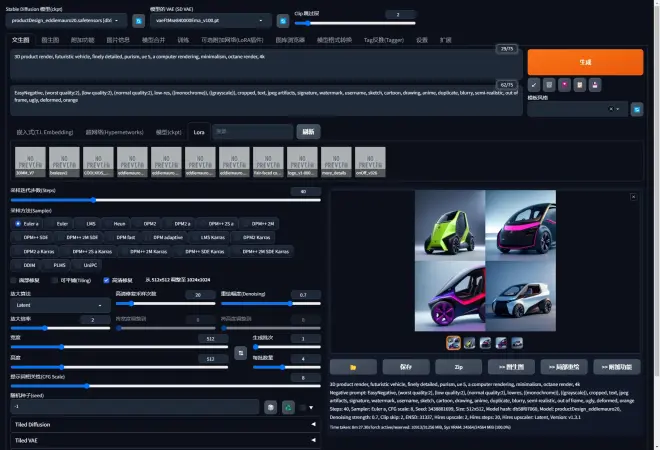The height and width of the screenshot is (450, 660).
Task: Select the Euler a sampler
Action: click(27, 224)
